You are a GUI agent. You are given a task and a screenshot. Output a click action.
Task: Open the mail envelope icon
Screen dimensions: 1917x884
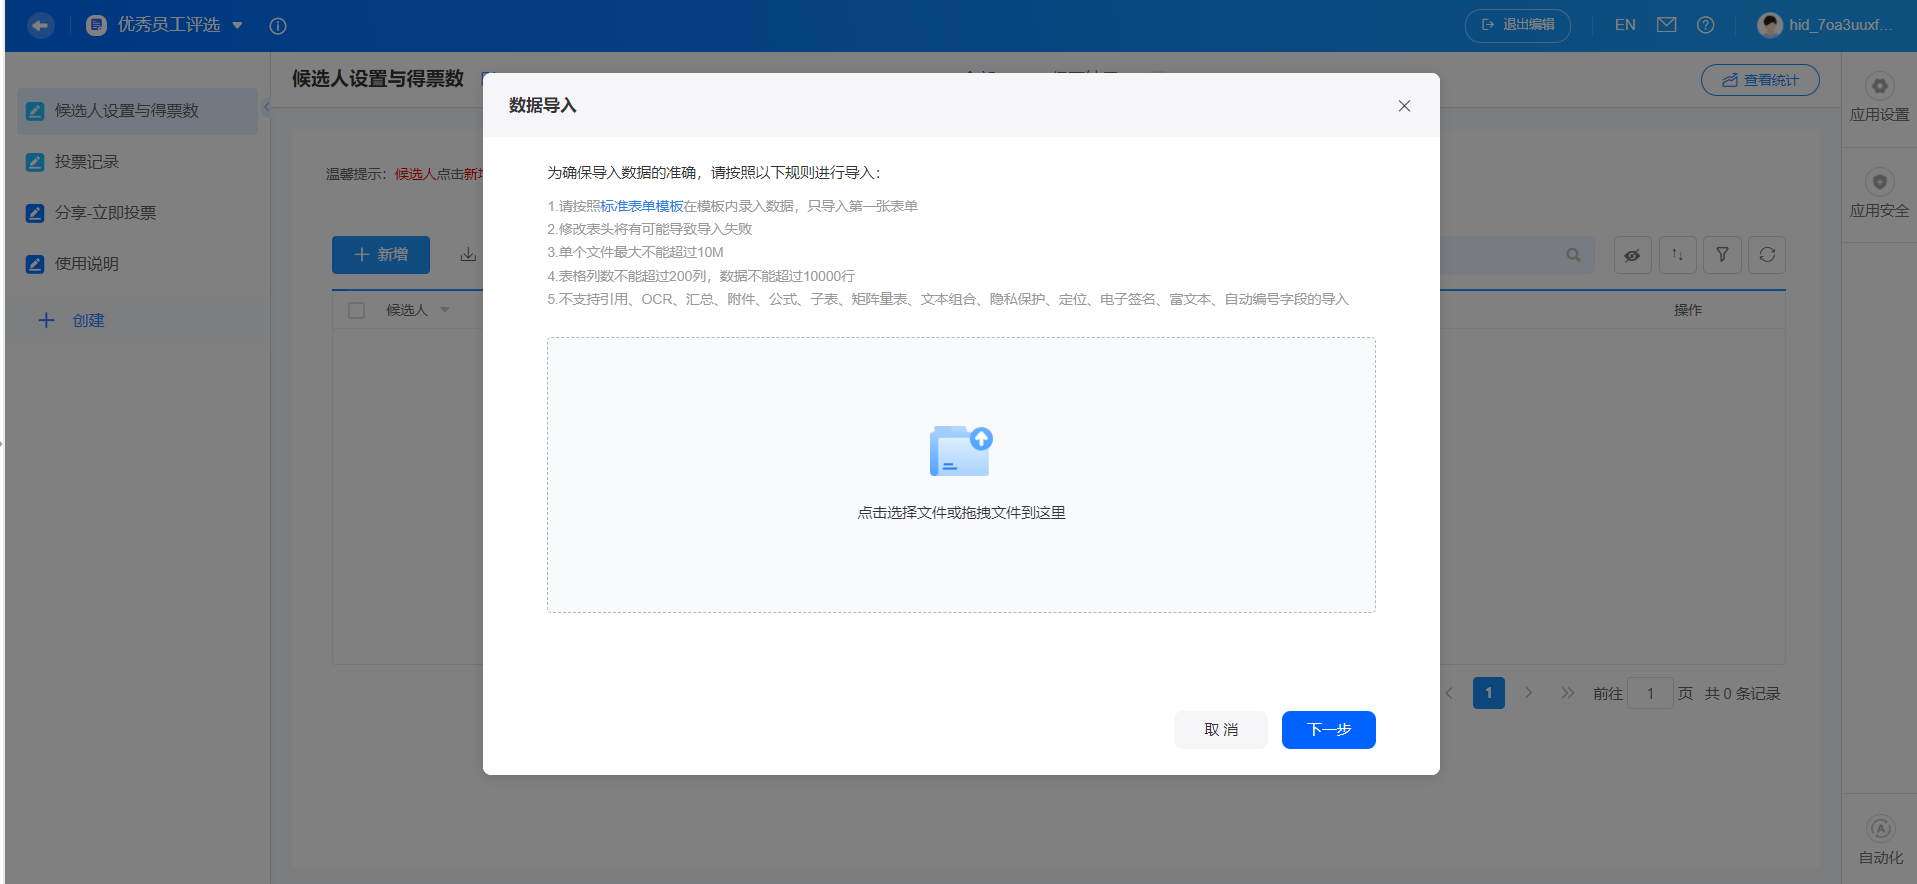tap(1666, 25)
